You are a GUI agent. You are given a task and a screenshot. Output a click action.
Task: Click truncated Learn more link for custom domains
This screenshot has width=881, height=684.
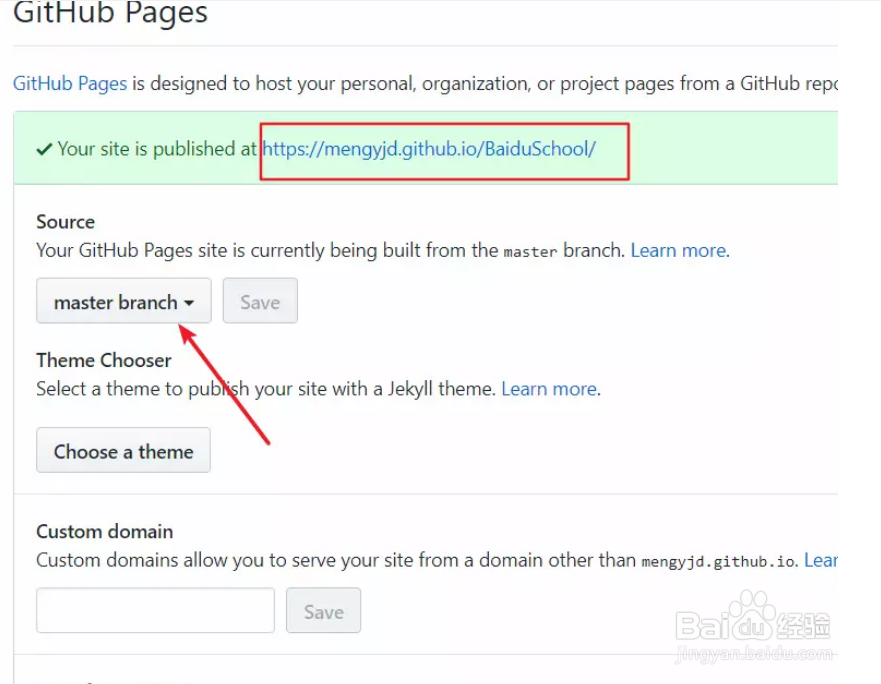821,560
